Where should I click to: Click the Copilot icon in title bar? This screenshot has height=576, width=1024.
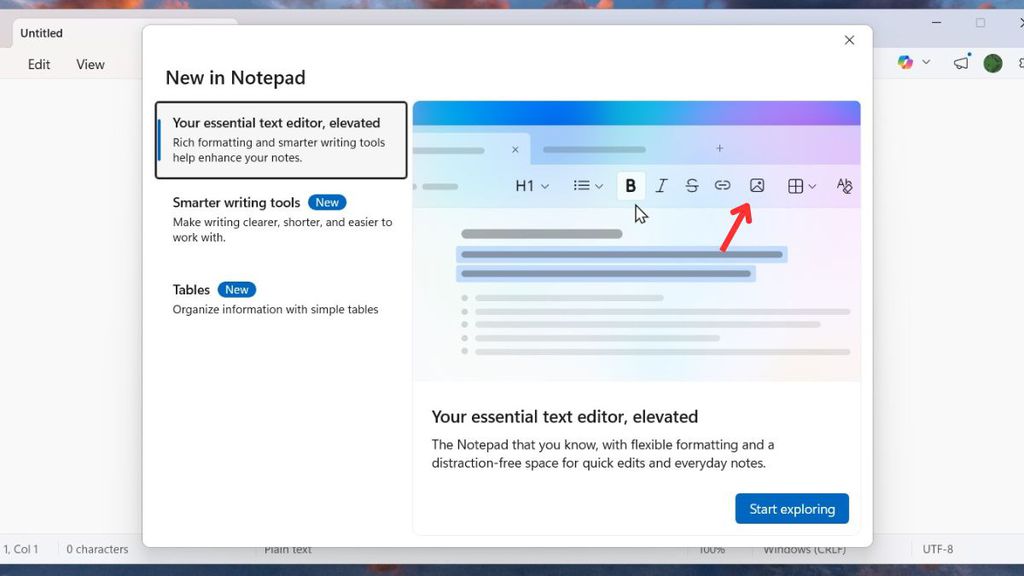(x=905, y=63)
